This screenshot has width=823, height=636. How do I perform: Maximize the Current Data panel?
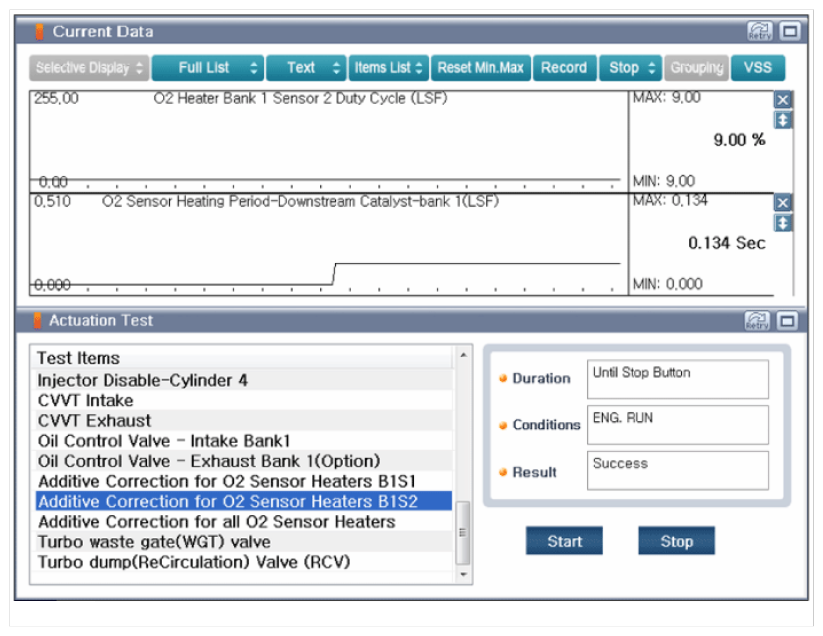coord(790,32)
